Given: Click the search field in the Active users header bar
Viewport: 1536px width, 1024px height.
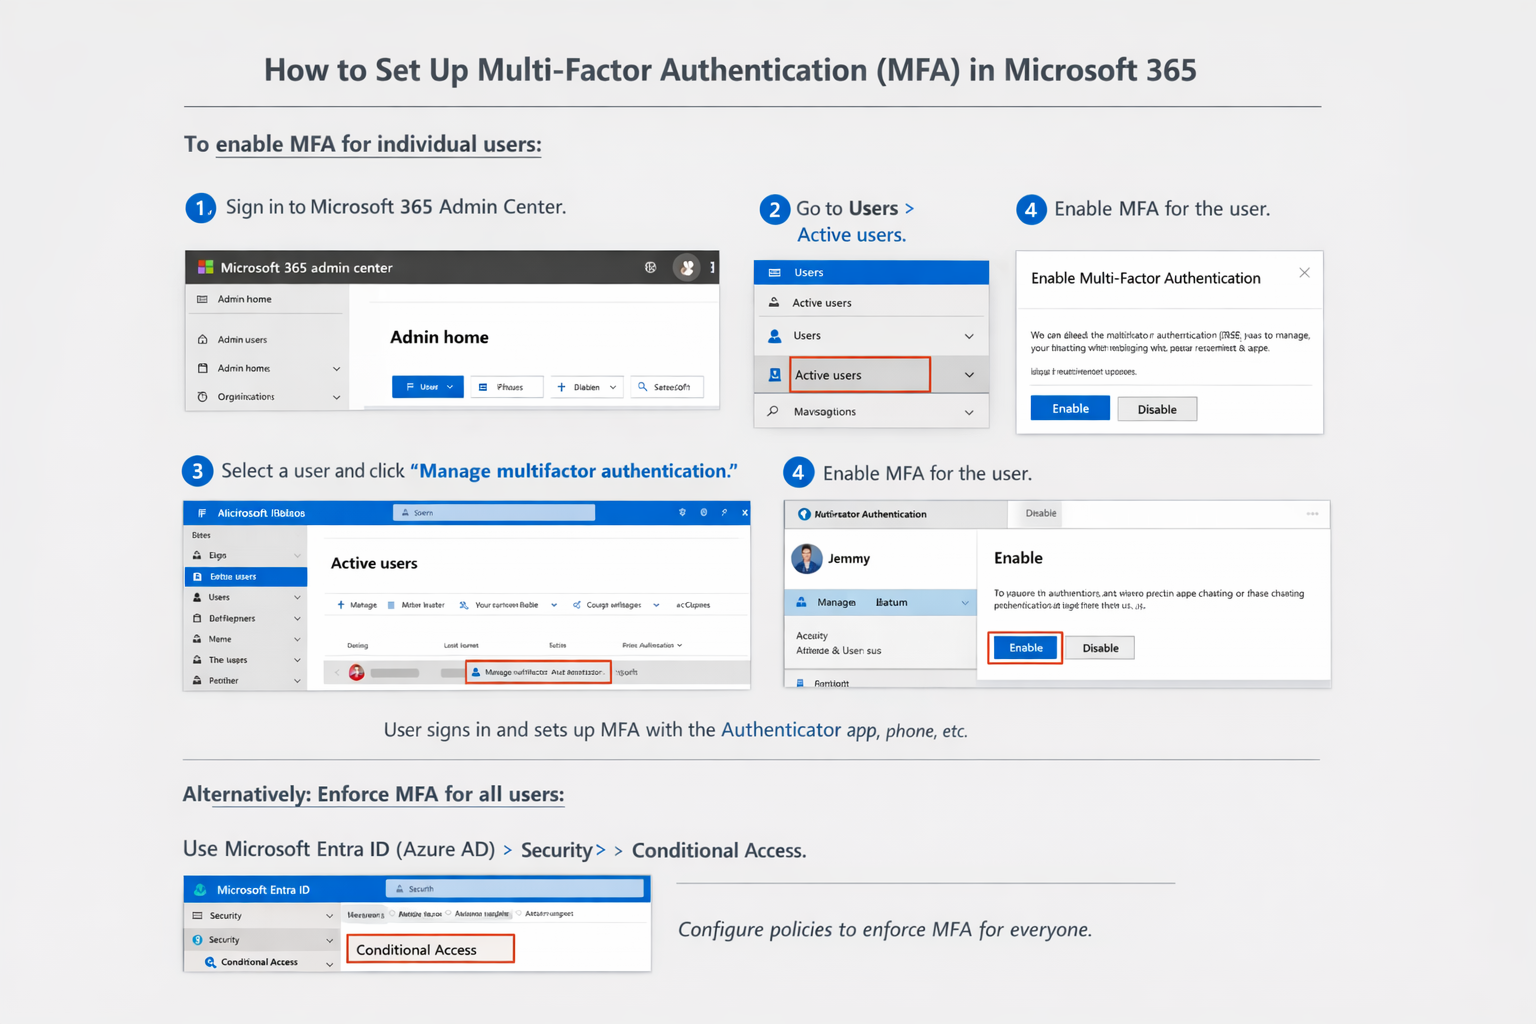Looking at the screenshot, I should [x=494, y=513].
